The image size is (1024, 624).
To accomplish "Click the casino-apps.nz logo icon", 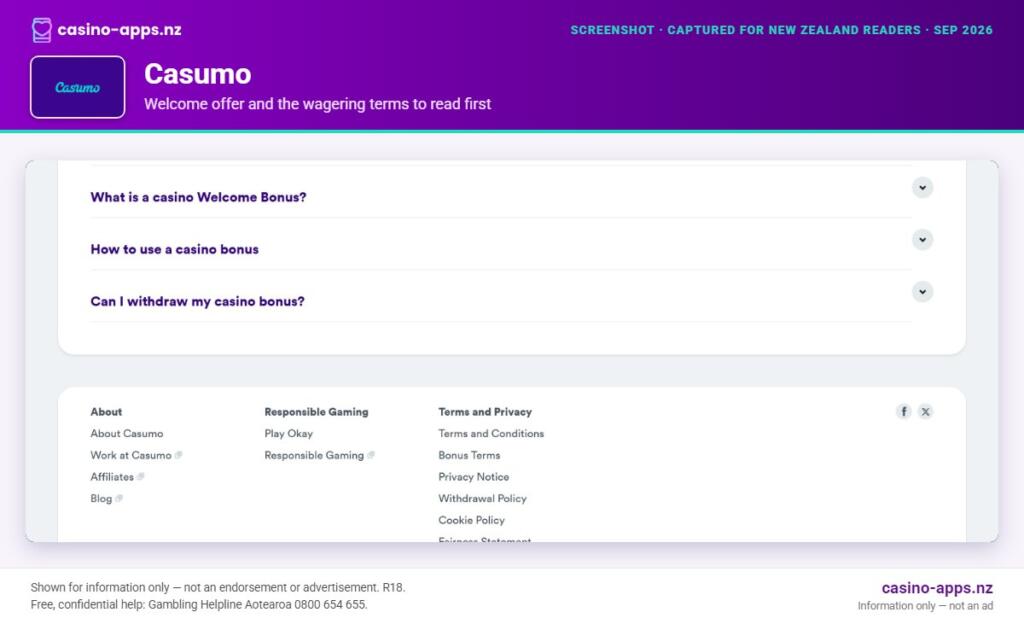I will (42, 30).
